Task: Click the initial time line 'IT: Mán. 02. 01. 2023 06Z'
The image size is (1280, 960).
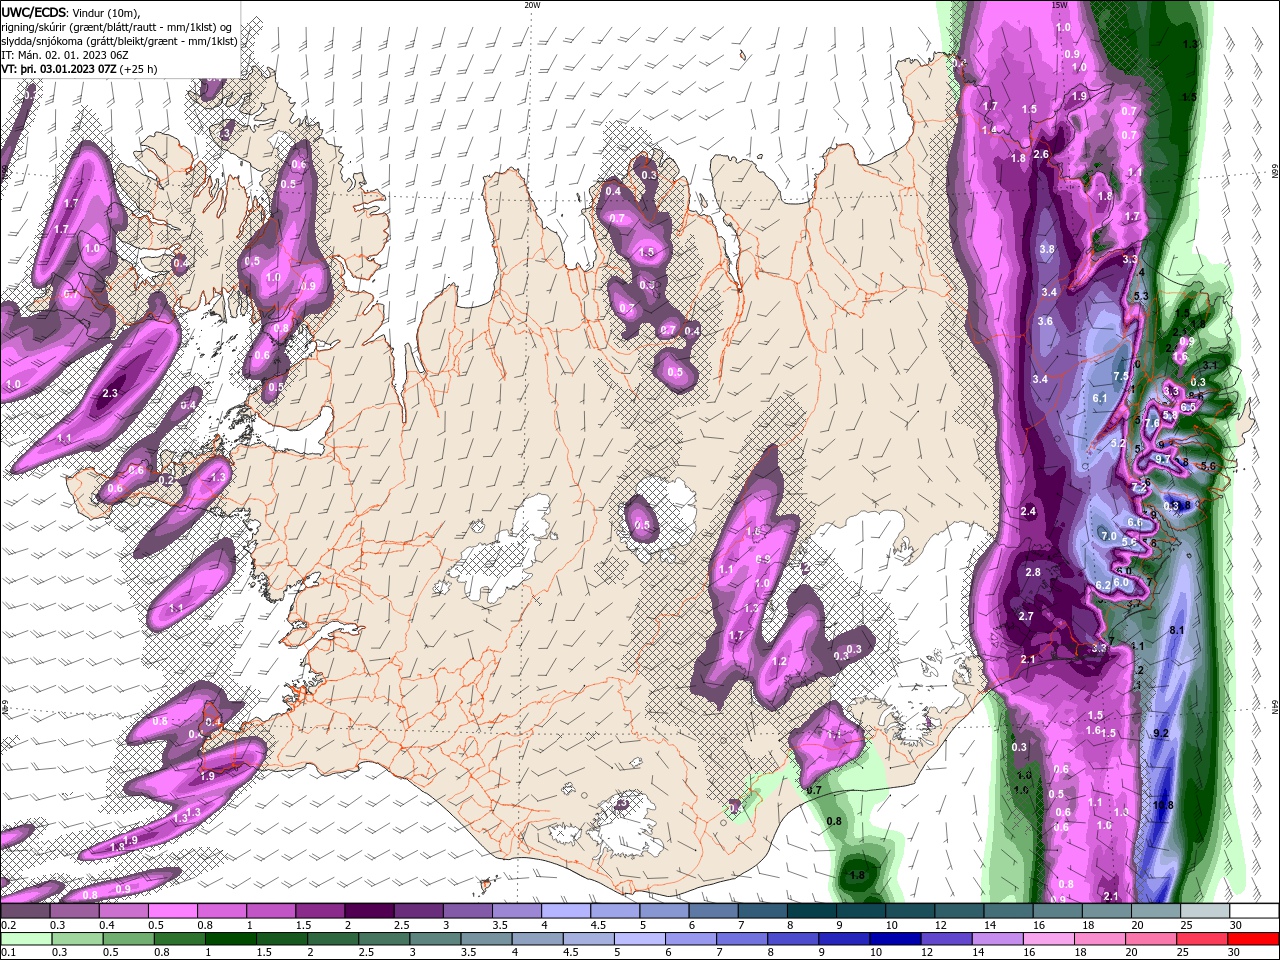Action: point(67,55)
